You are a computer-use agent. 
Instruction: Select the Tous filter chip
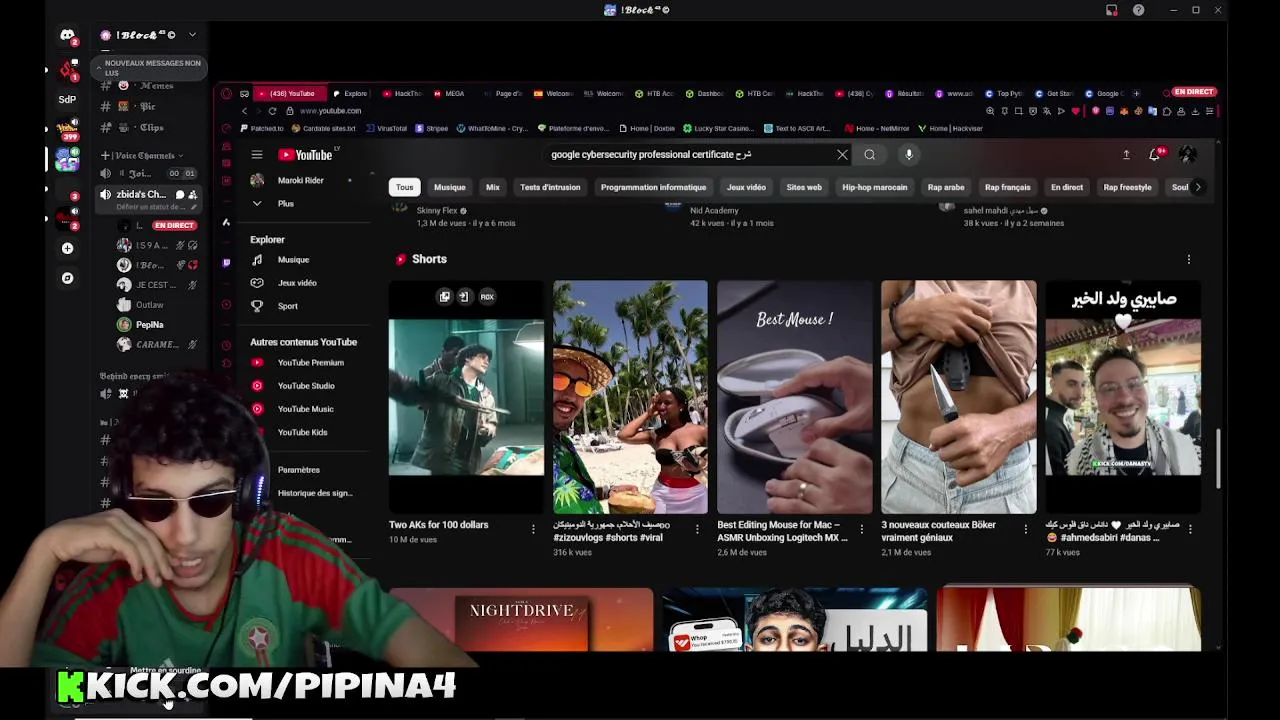pos(404,187)
